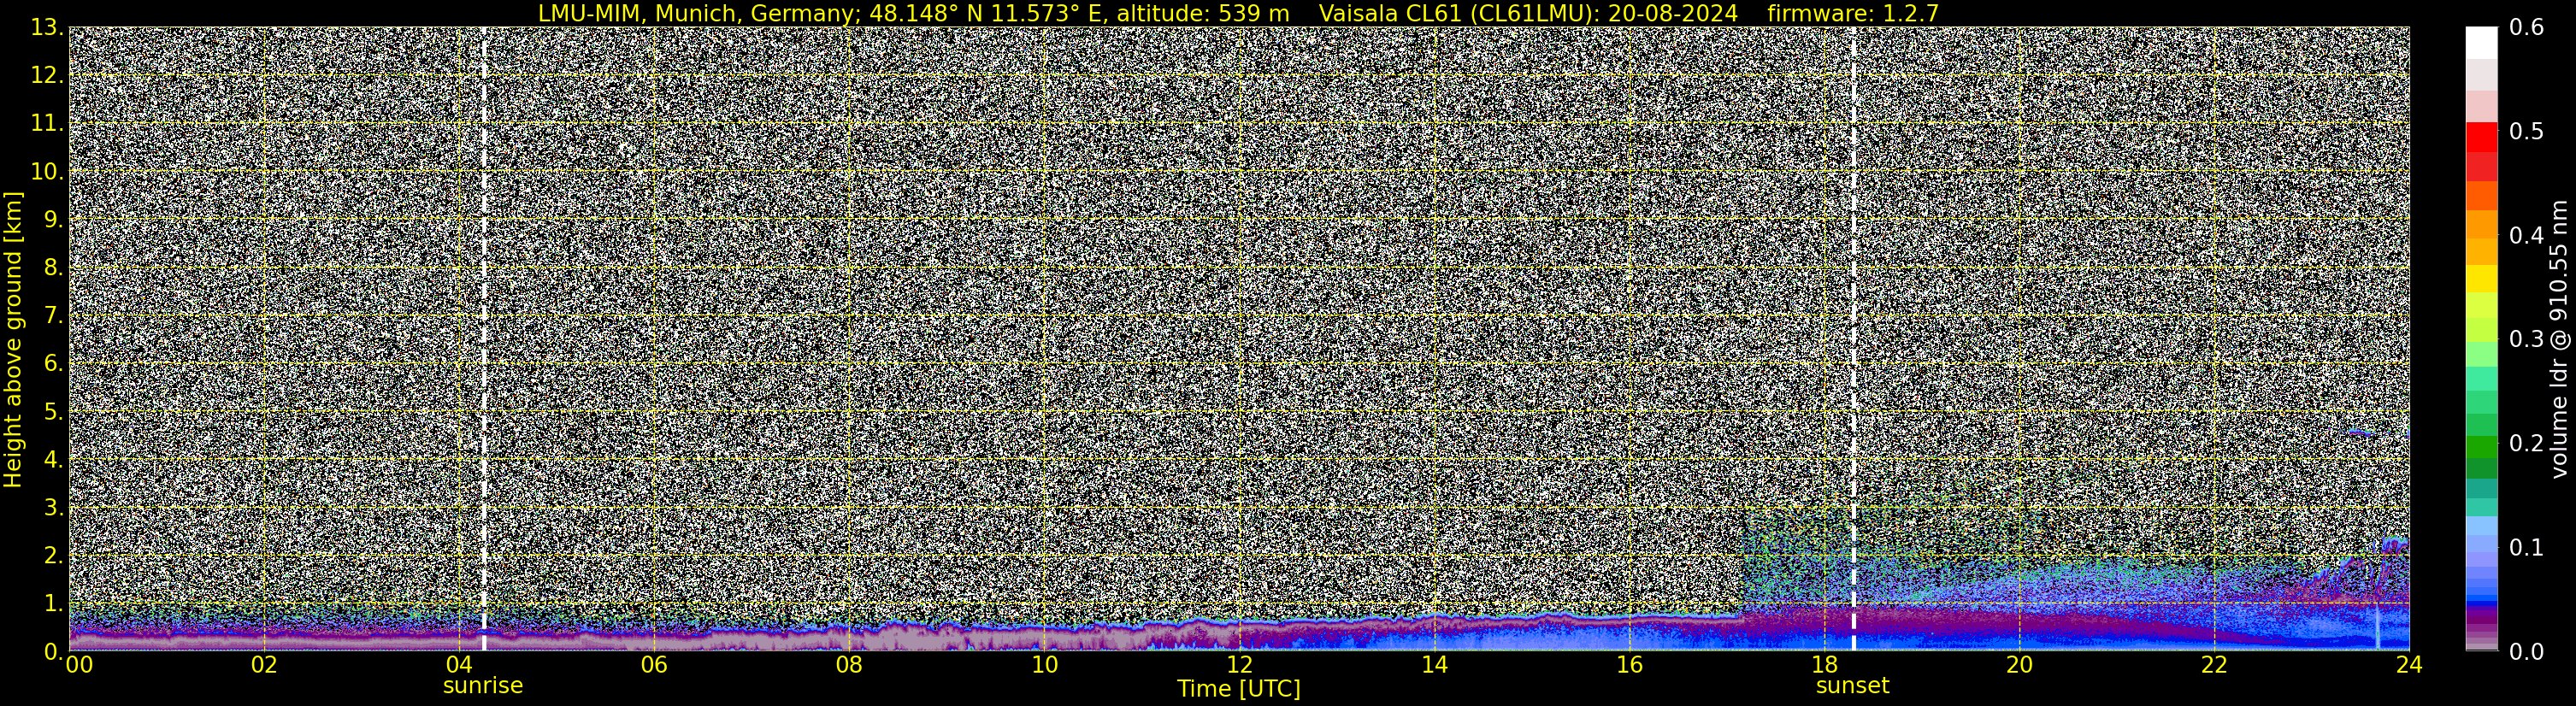Image resolution: width=2576 pixels, height=706 pixels.
Task: Click colorbar tick label 0.0
Action: [x=2527, y=652]
